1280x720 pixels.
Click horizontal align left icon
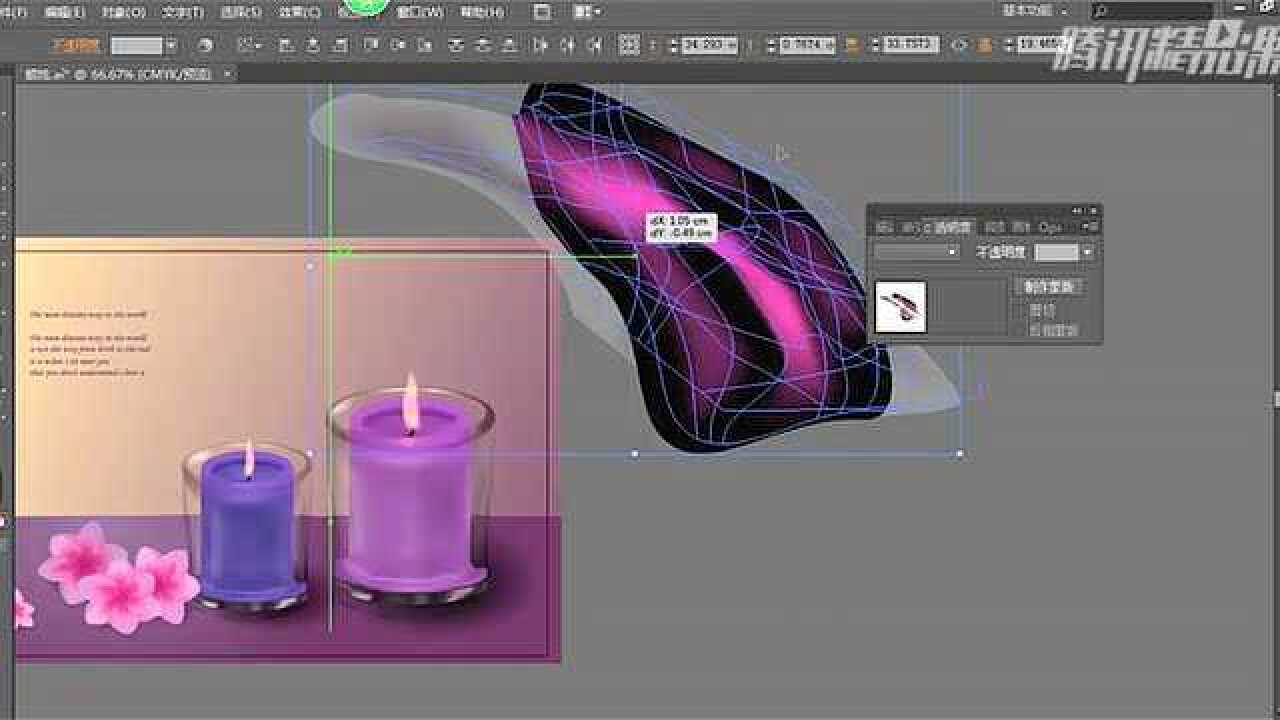click(286, 46)
